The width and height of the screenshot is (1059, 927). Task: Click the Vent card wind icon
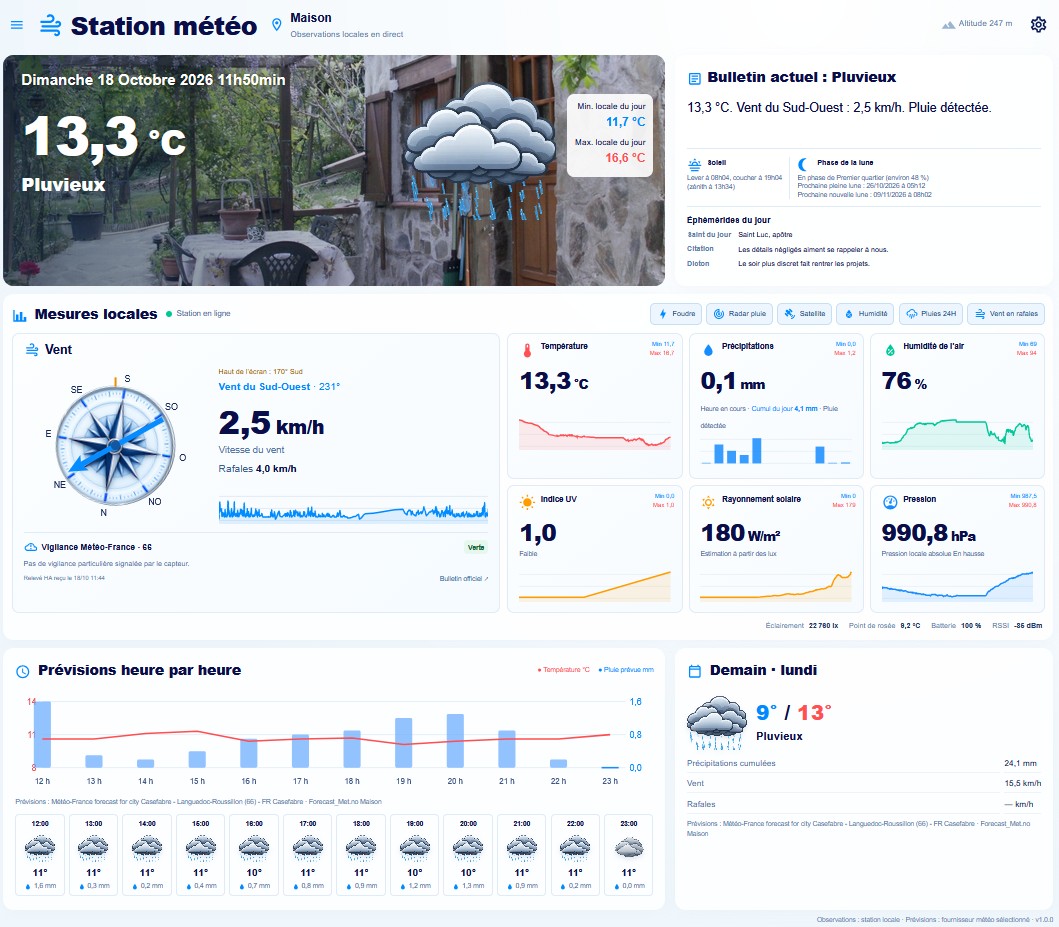[x=32, y=350]
